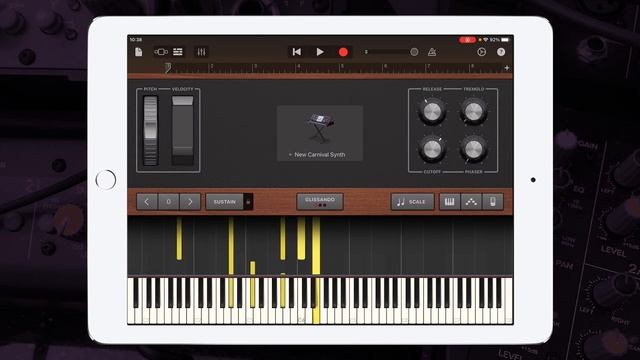
Task: Reset octave via the 0 button
Action: (x=168, y=202)
